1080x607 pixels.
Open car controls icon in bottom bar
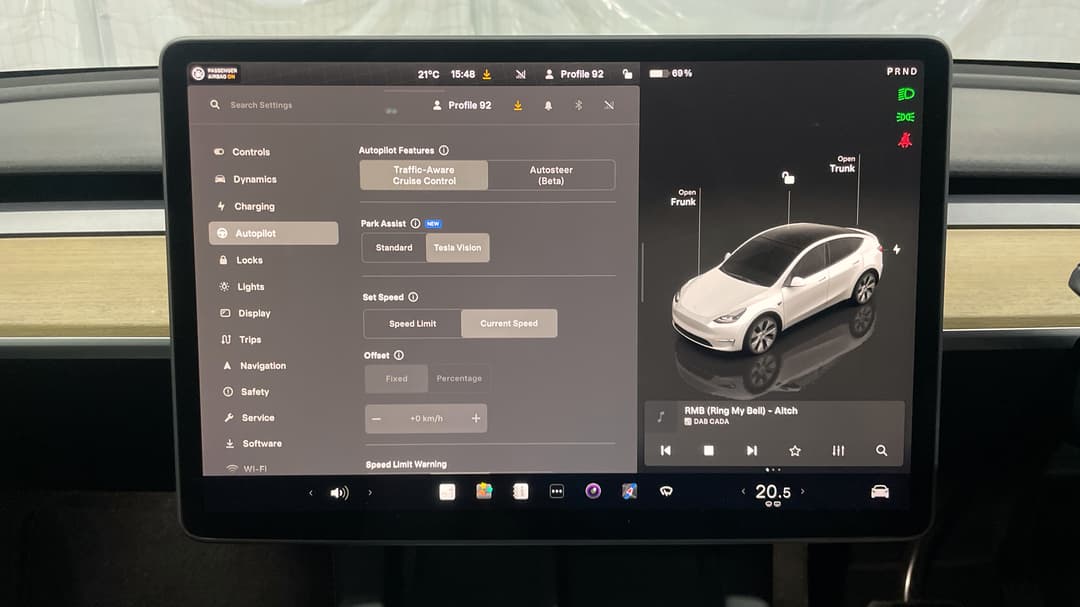coord(880,491)
